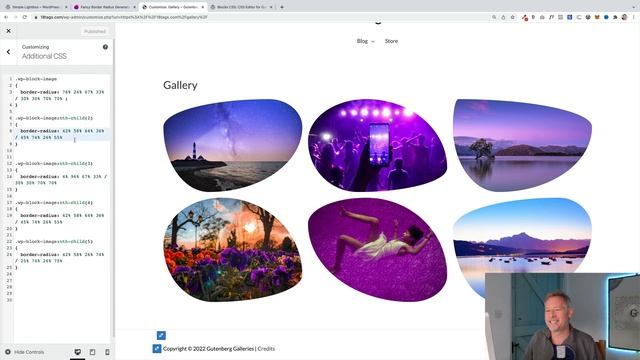Switch to the Simple Lightbox WordPress tab
Viewport: 640px width, 360px height.
point(36,7)
